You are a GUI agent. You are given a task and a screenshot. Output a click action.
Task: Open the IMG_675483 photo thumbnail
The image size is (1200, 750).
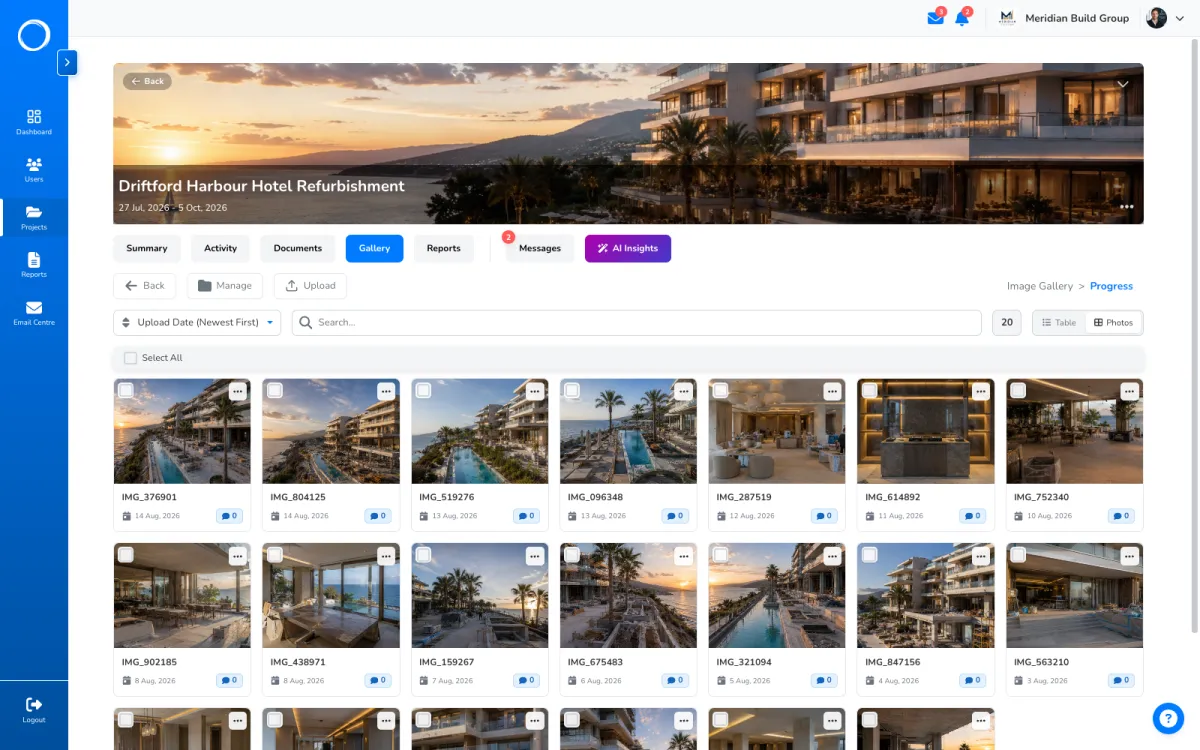coord(628,596)
